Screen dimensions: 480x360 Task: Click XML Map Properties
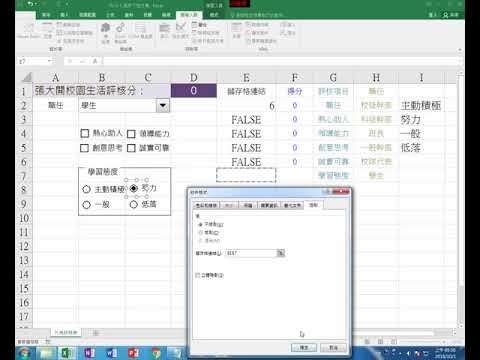tap(257, 25)
